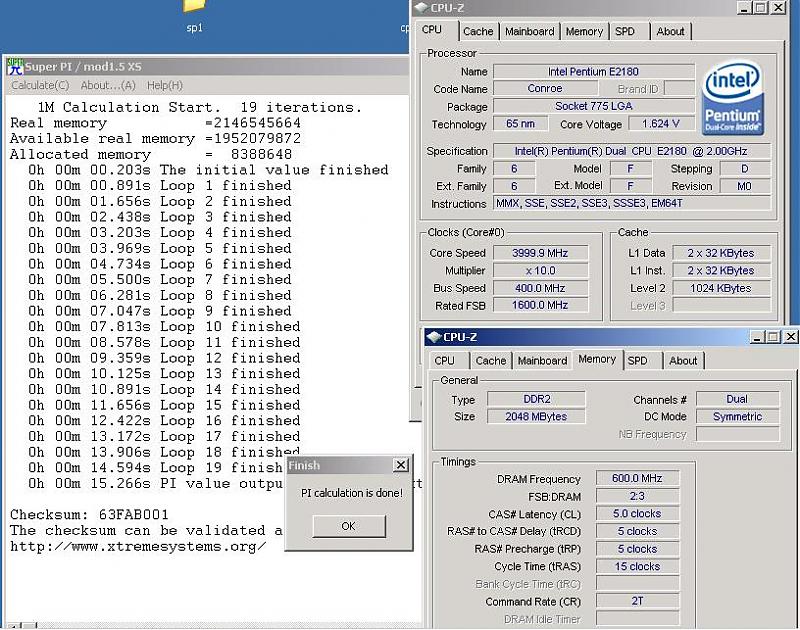Switch to the Mainboard tab in the upper CPU-Z window
Screen dimensions: 800x630
pyautogui.click(x=530, y=31)
